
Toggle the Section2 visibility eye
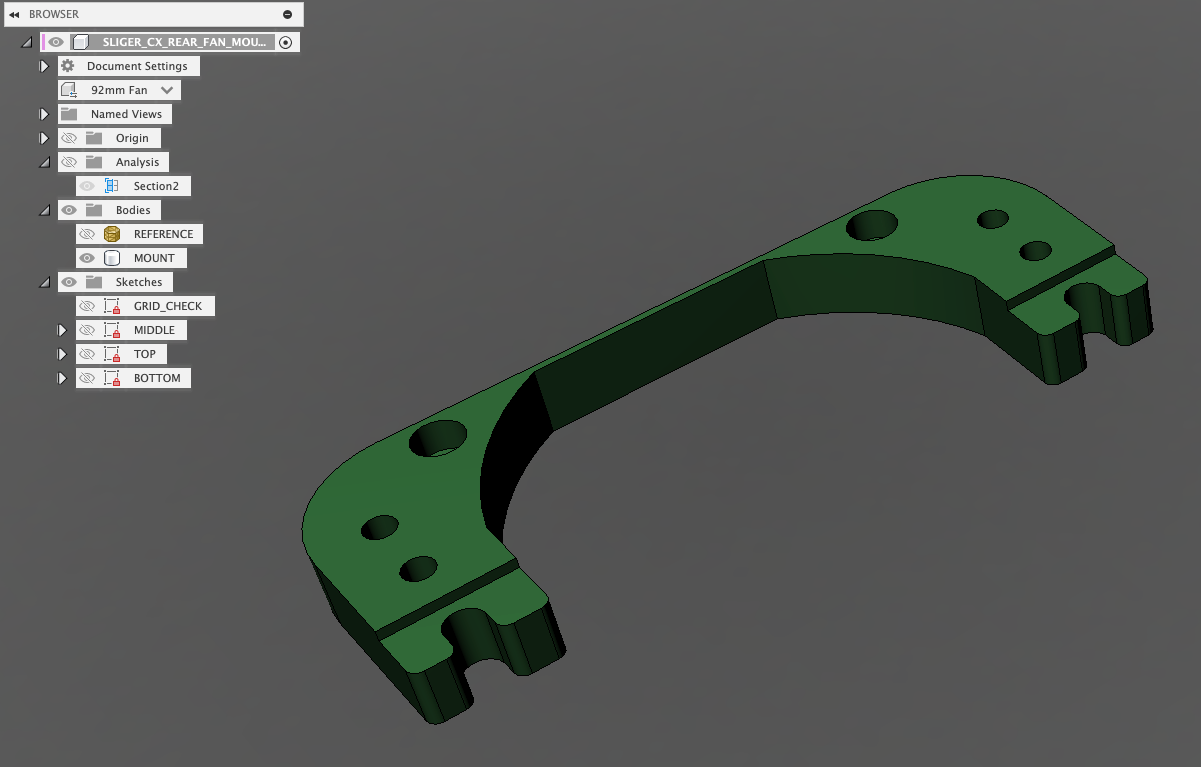(87, 186)
